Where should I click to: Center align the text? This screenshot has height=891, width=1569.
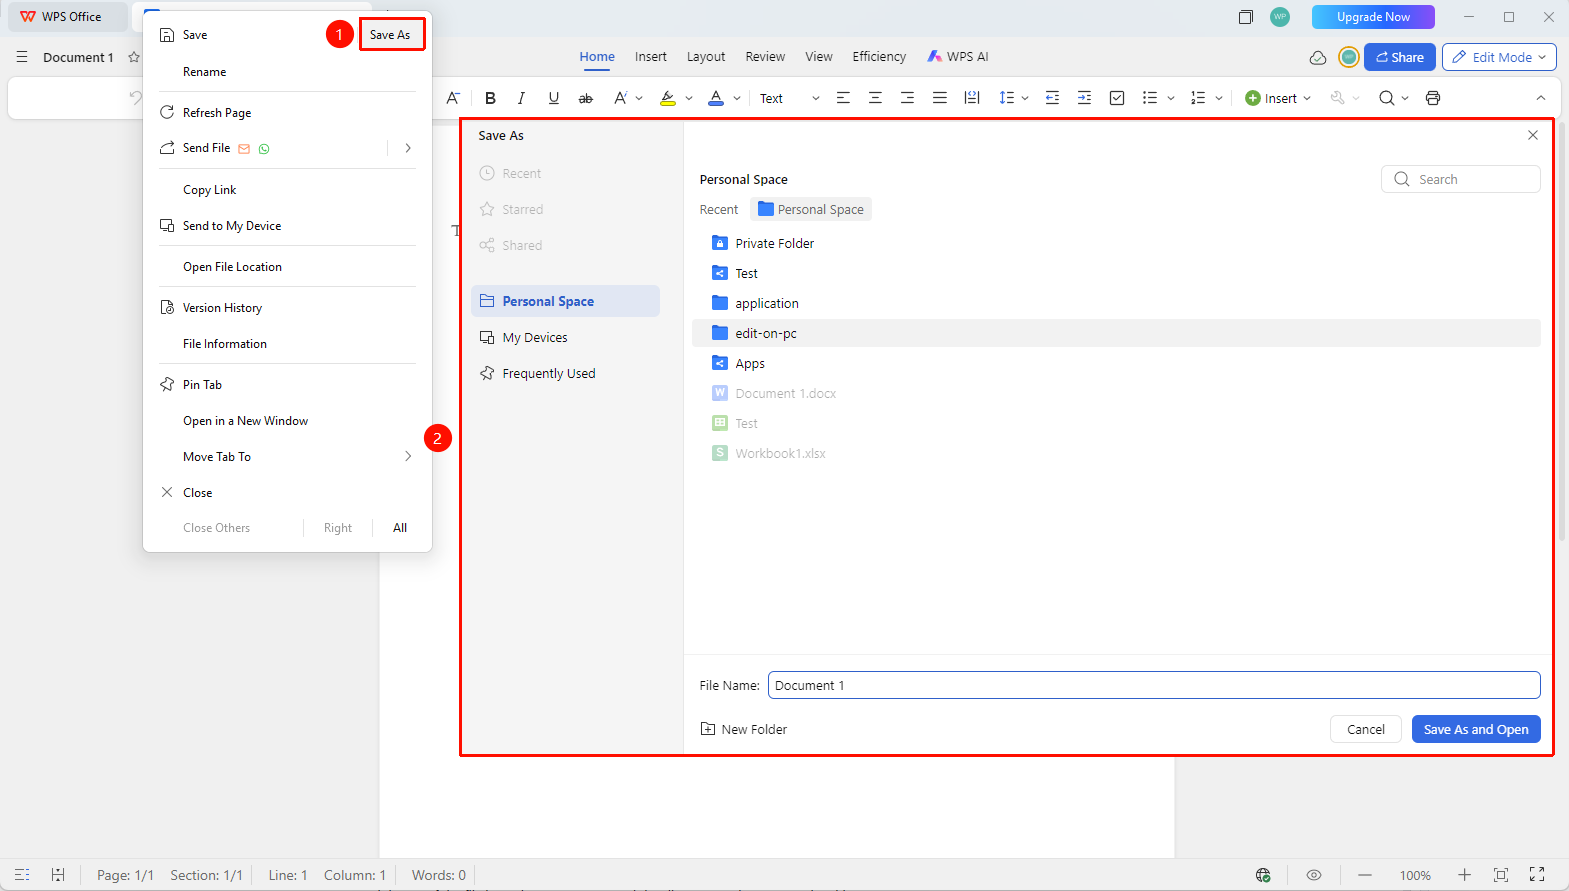click(875, 98)
